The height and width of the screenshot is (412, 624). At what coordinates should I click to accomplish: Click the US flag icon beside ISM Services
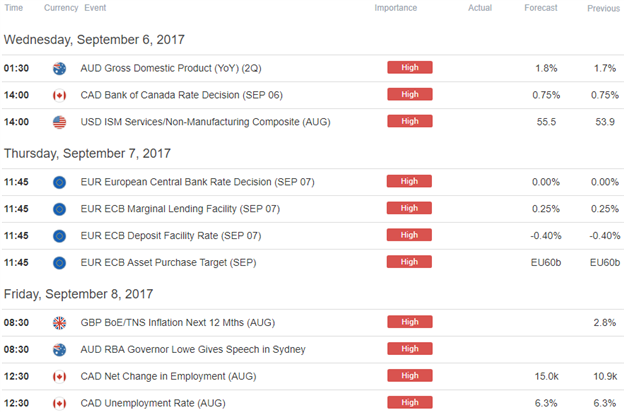point(59,122)
